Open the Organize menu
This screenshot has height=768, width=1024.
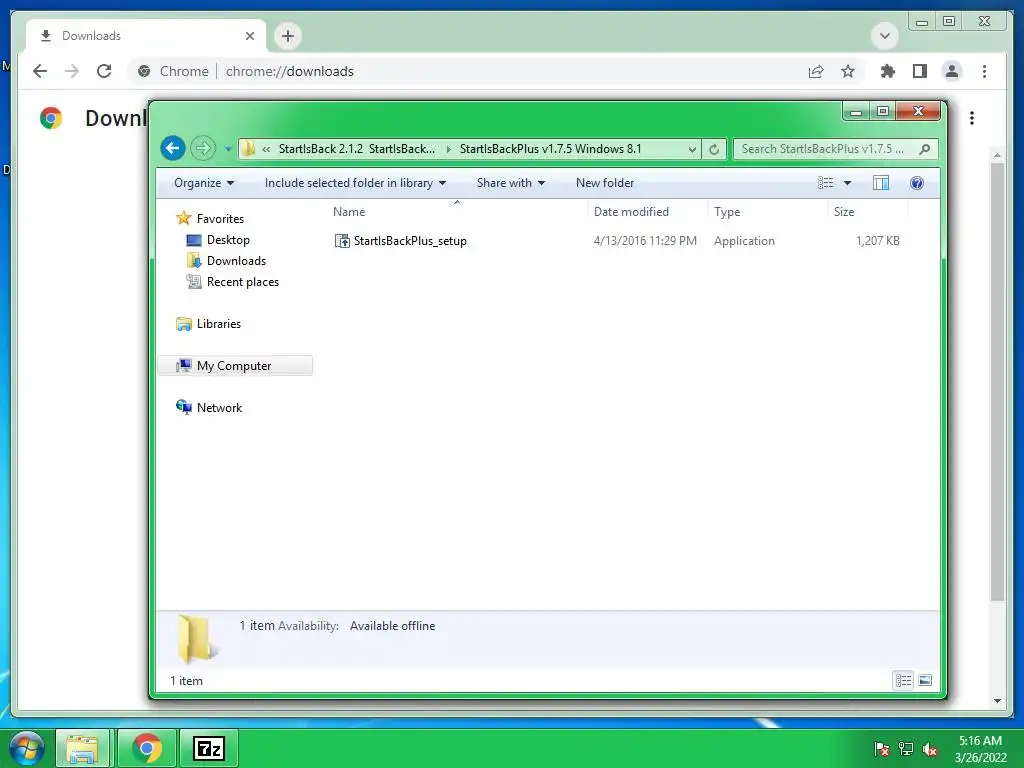203,183
